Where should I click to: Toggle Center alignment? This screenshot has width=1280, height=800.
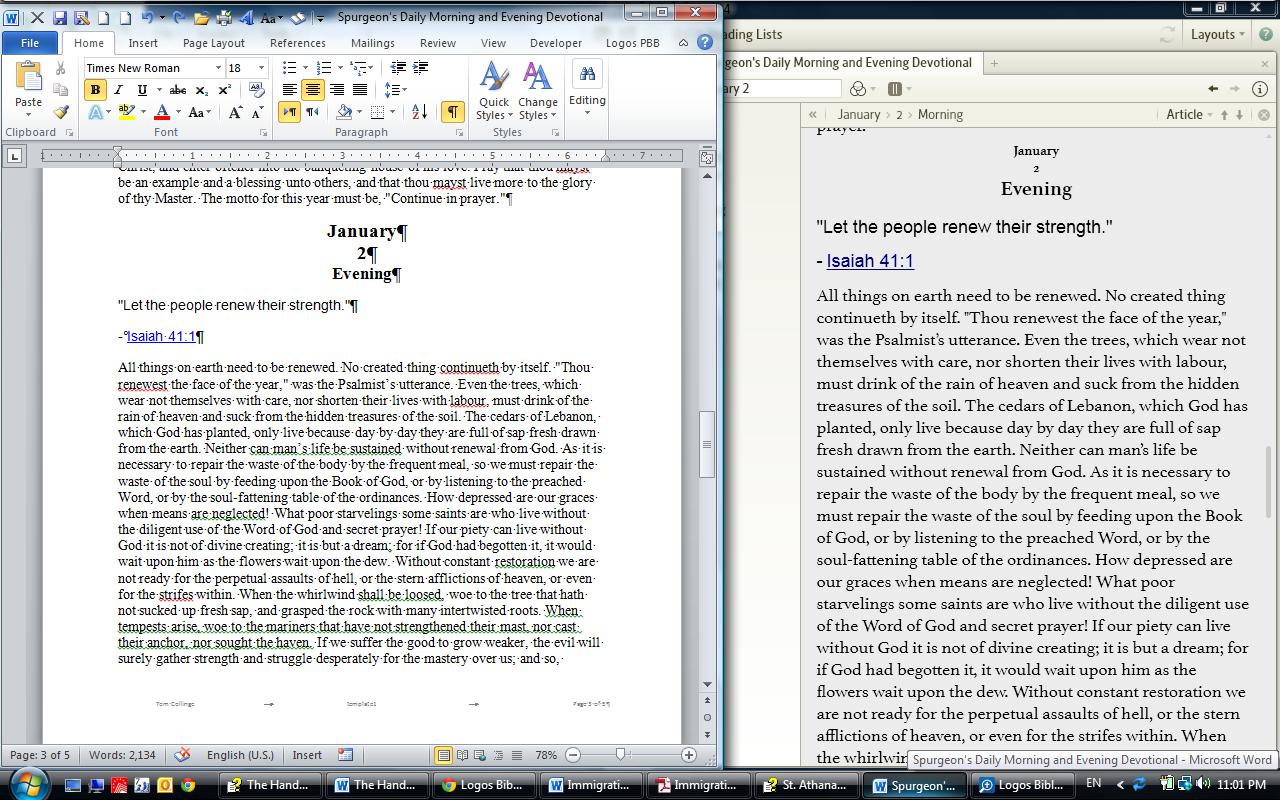coord(313,90)
